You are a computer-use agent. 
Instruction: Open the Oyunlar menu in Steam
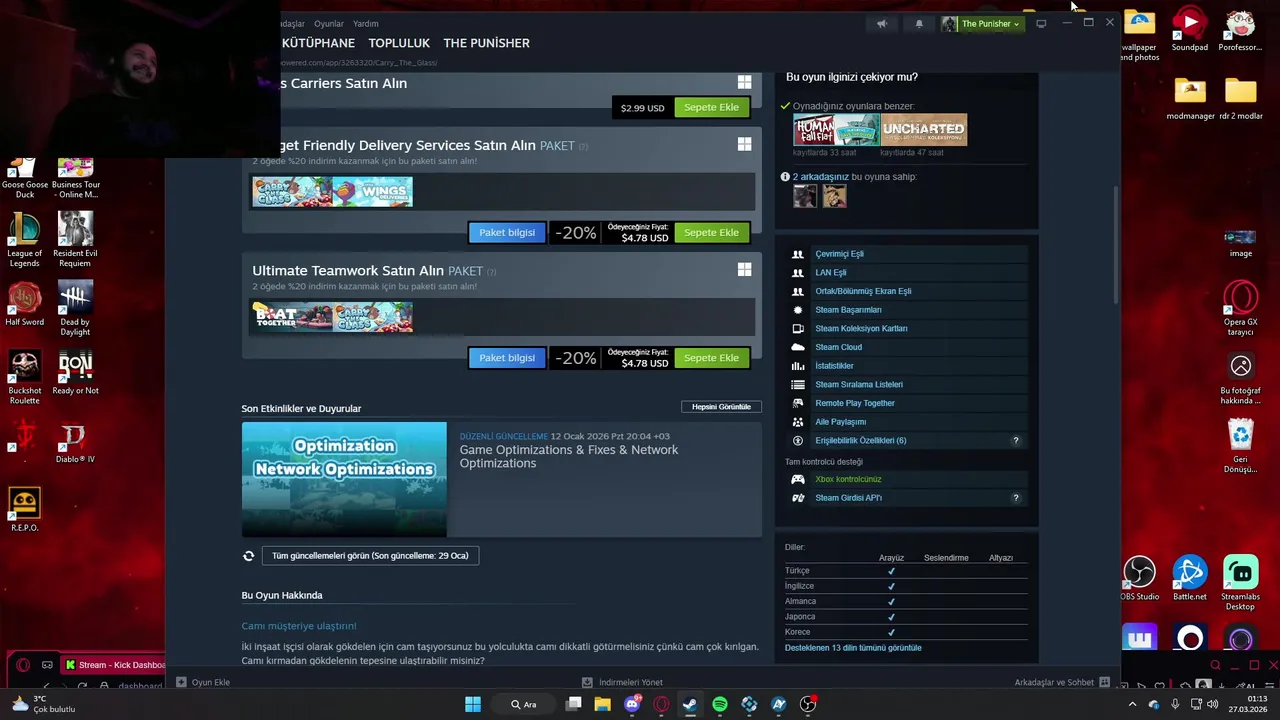click(x=329, y=24)
